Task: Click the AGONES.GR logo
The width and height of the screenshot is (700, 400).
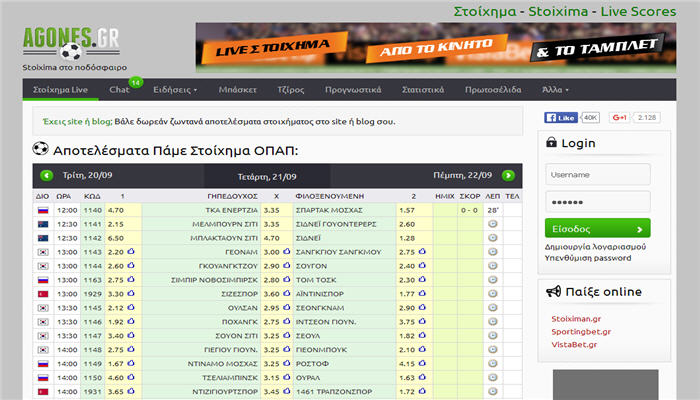Action: 71,43
